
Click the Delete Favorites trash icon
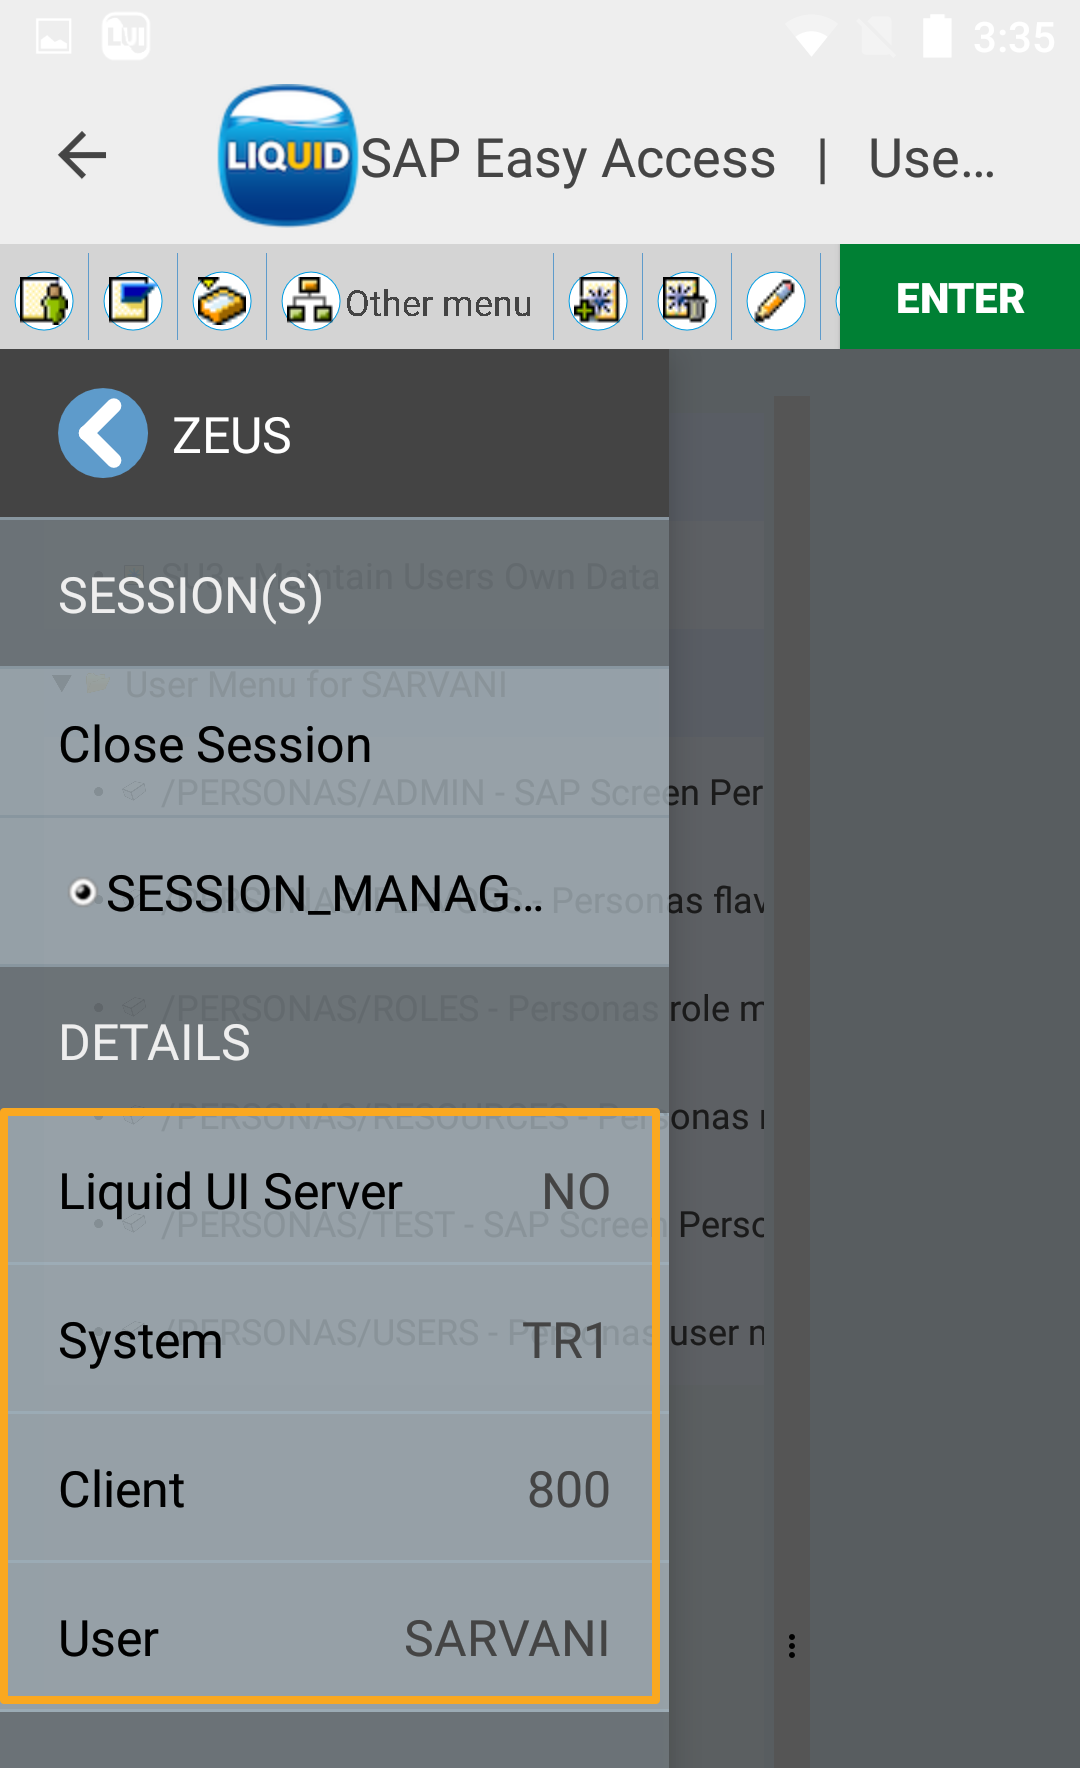point(687,300)
